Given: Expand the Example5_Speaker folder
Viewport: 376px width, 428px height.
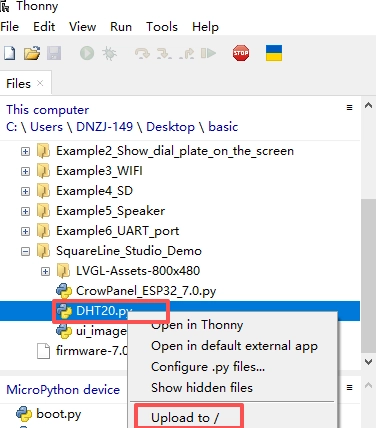Looking at the screenshot, I should tap(25, 212).
